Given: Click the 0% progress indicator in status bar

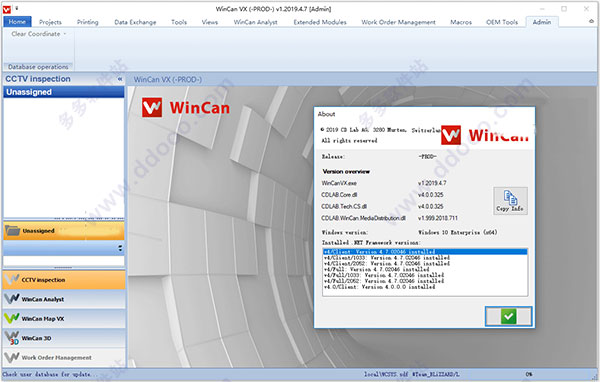Looking at the screenshot, I should 528,374.
